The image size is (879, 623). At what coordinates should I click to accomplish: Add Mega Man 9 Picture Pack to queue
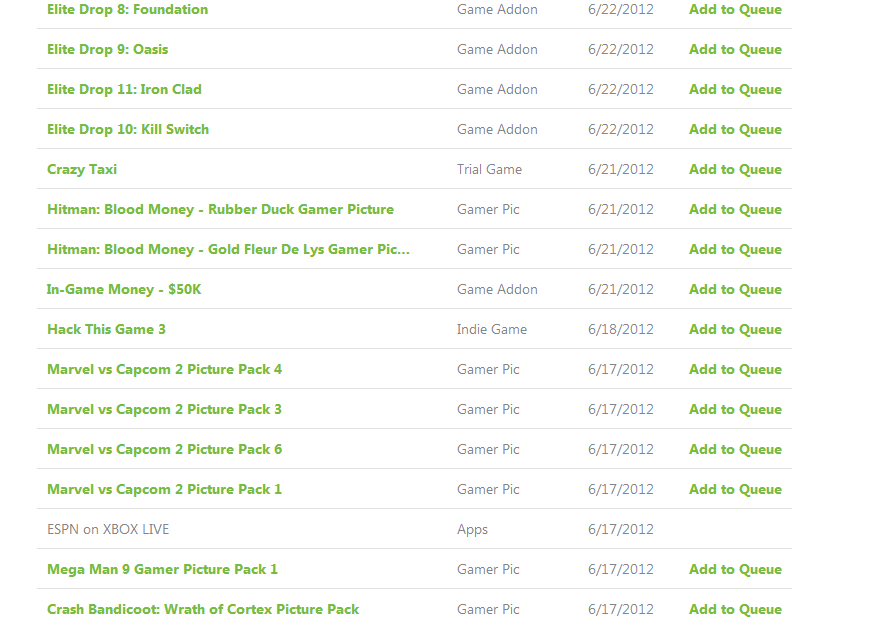point(735,570)
